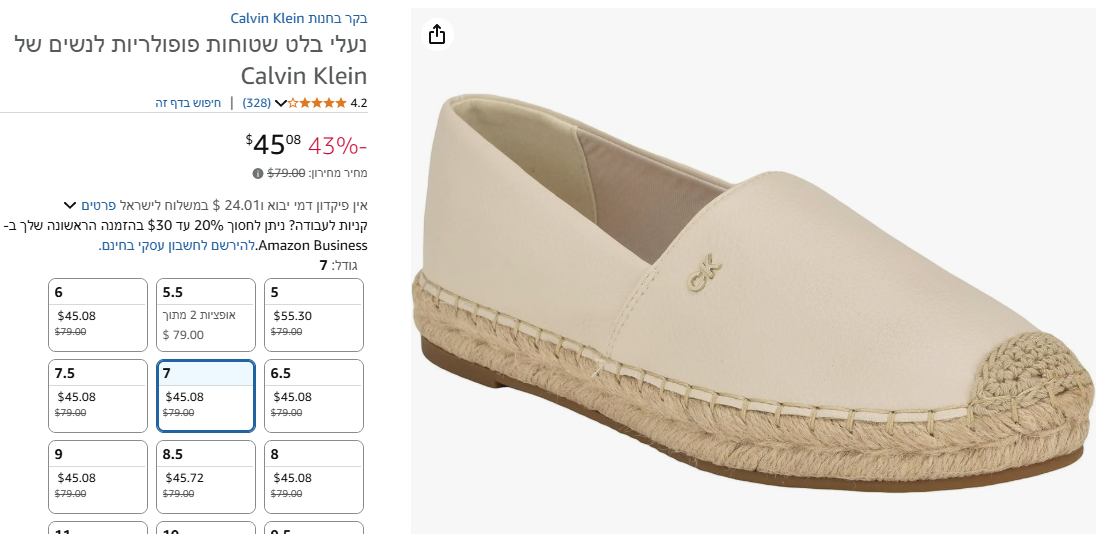Select size 7.5 option
1100x534 pixels.
(x=98, y=396)
